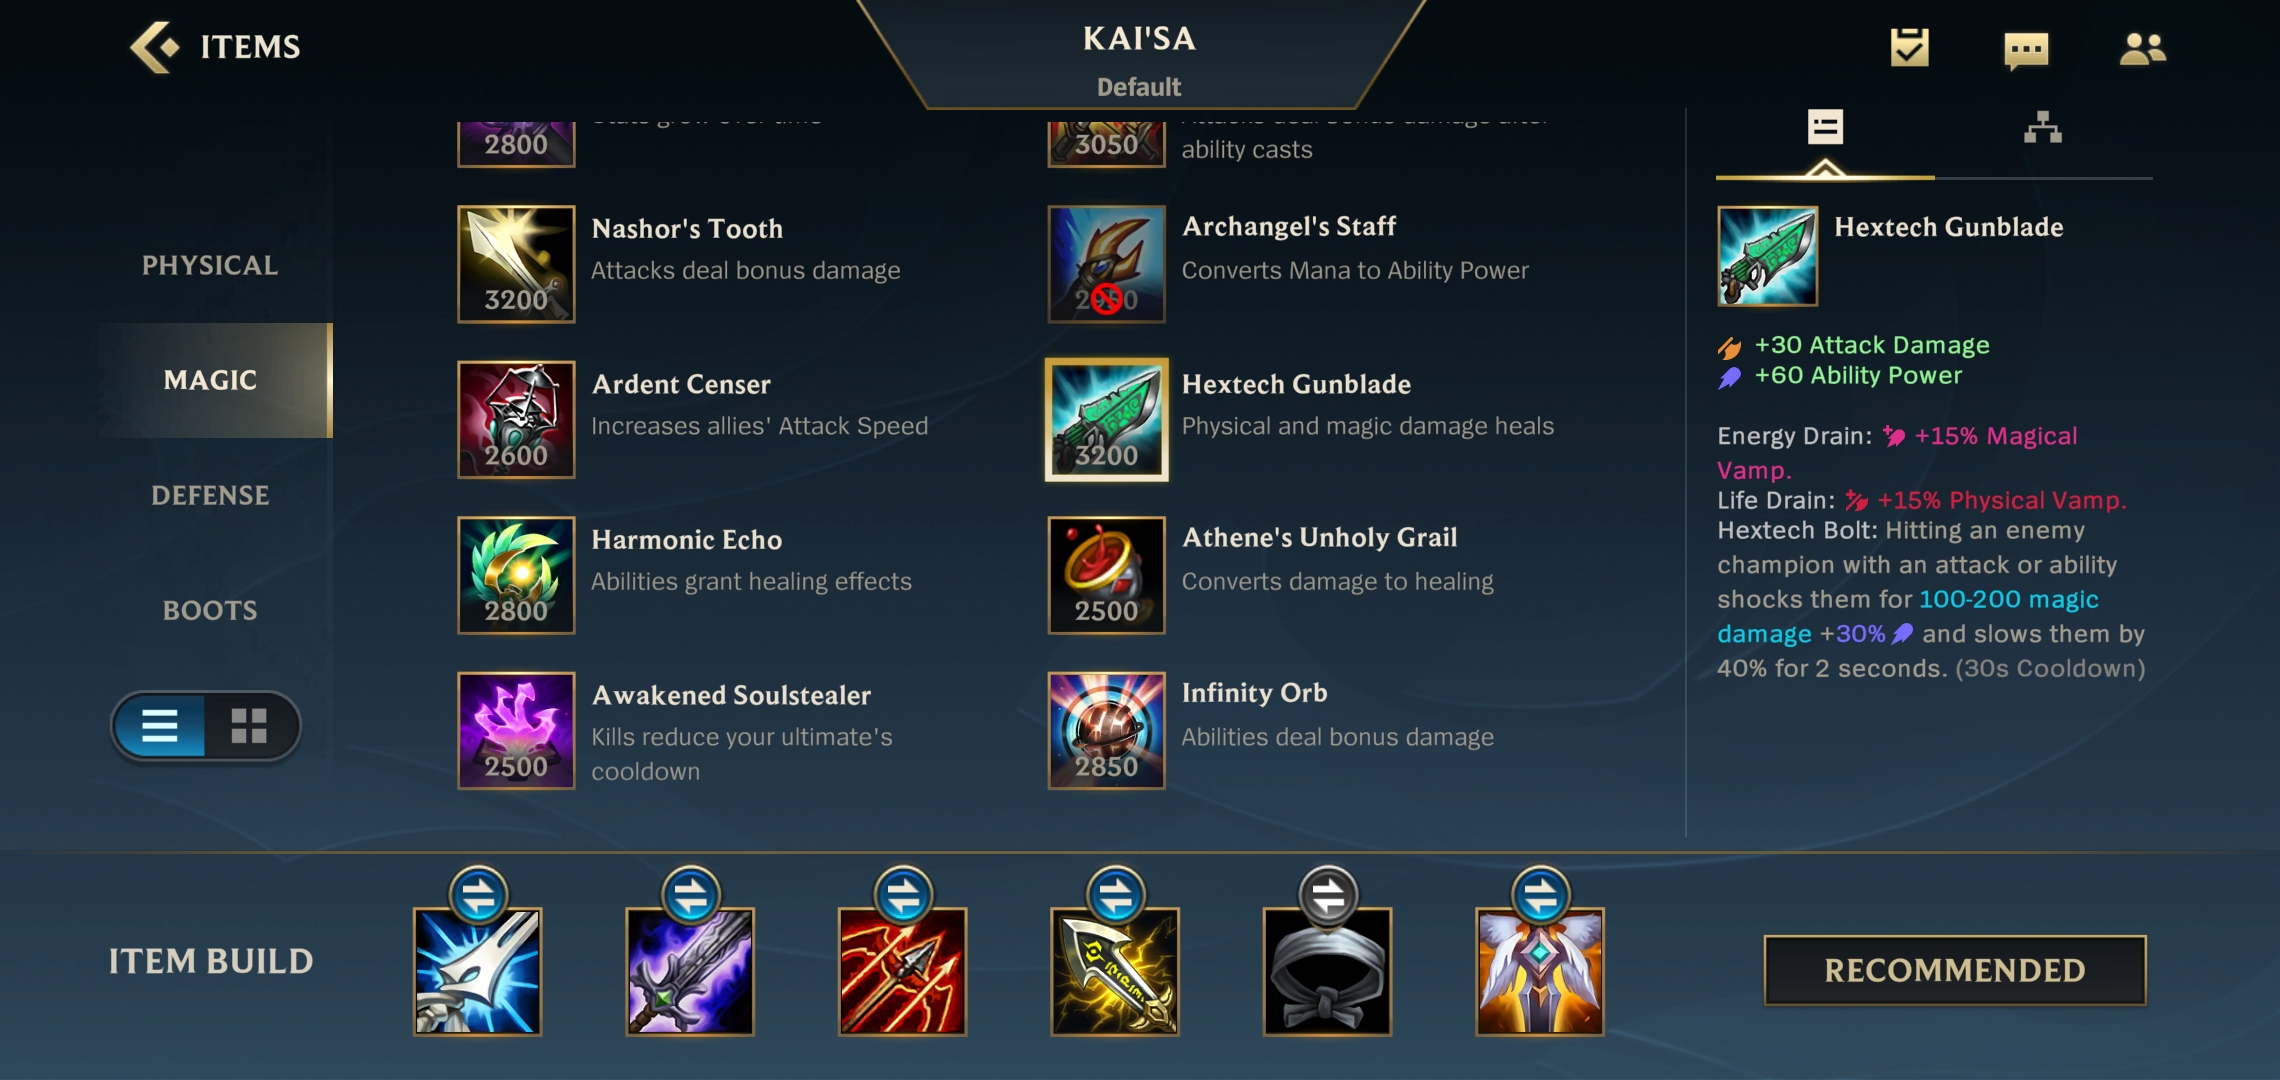
Task: Select the Physical category
Action: tap(210, 265)
